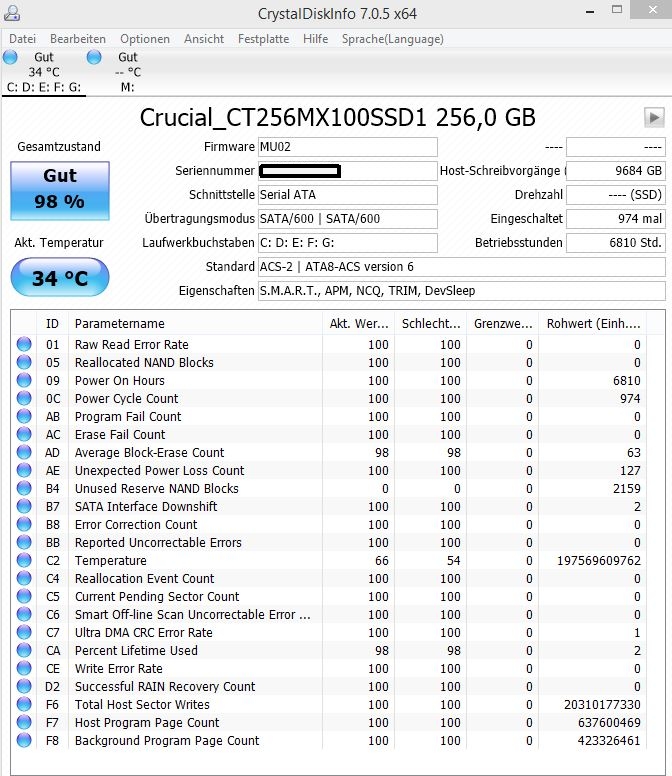Click status icon for Reallocated NAND Blocks
The image size is (672, 776).
click(x=24, y=362)
